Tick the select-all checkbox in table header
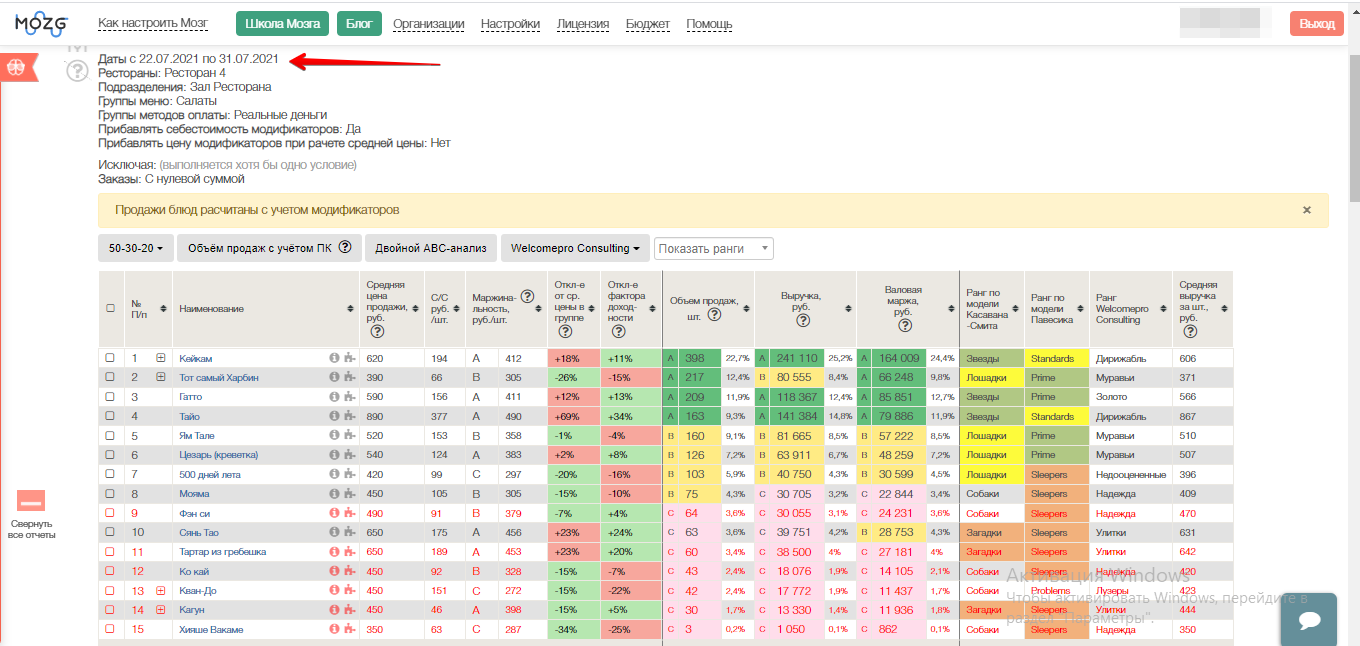1360x646 pixels. [x=111, y=309]
